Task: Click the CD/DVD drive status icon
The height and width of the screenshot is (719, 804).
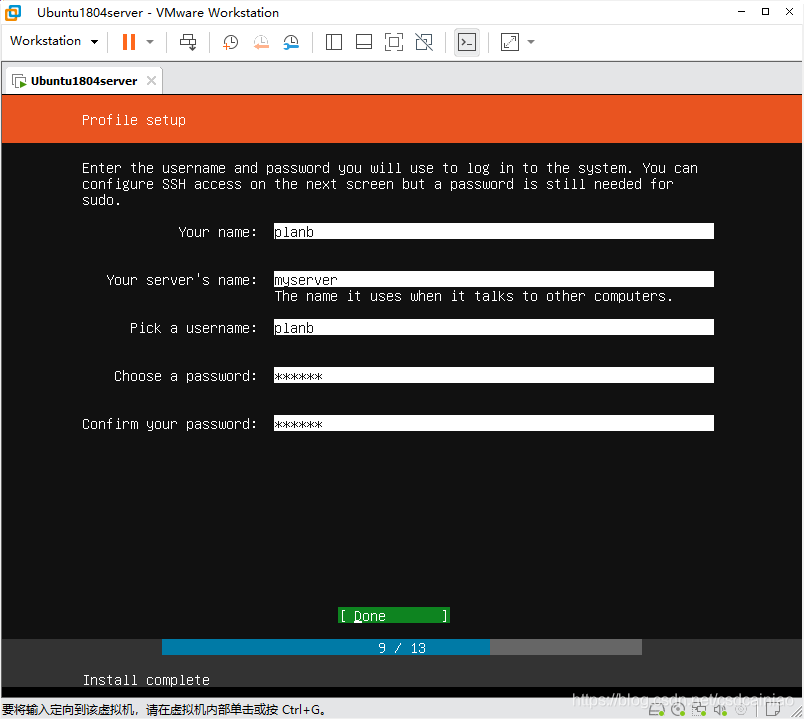Action: click(x=678, y=710)
